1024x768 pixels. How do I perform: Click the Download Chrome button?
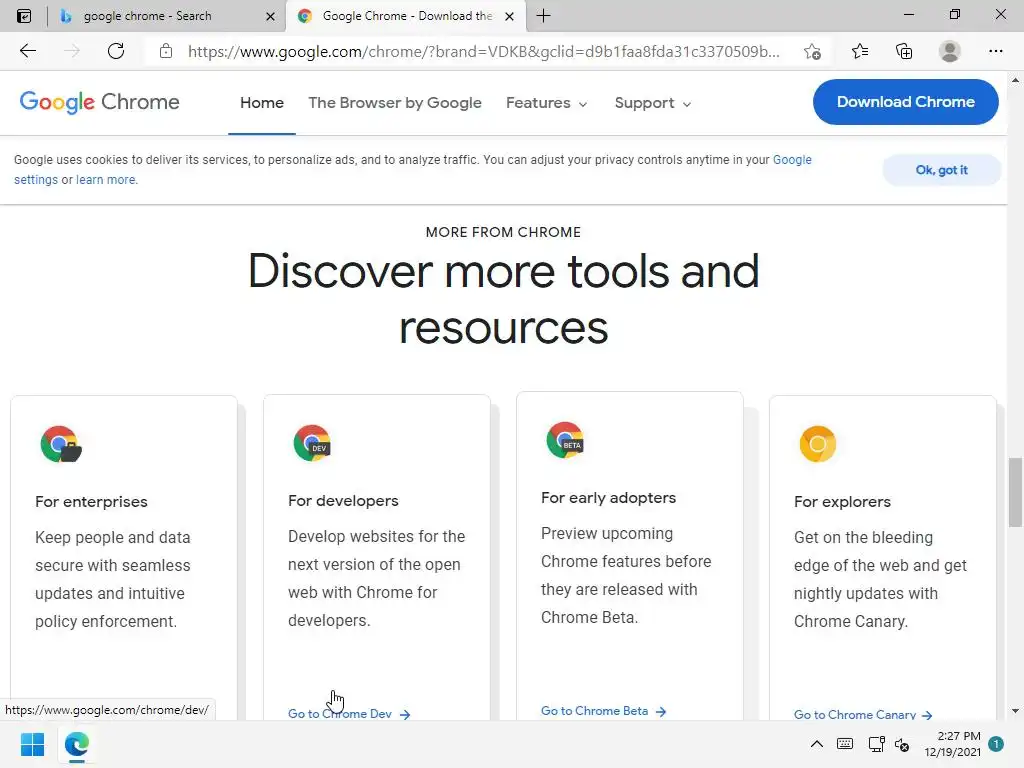(x=906, y=102)
